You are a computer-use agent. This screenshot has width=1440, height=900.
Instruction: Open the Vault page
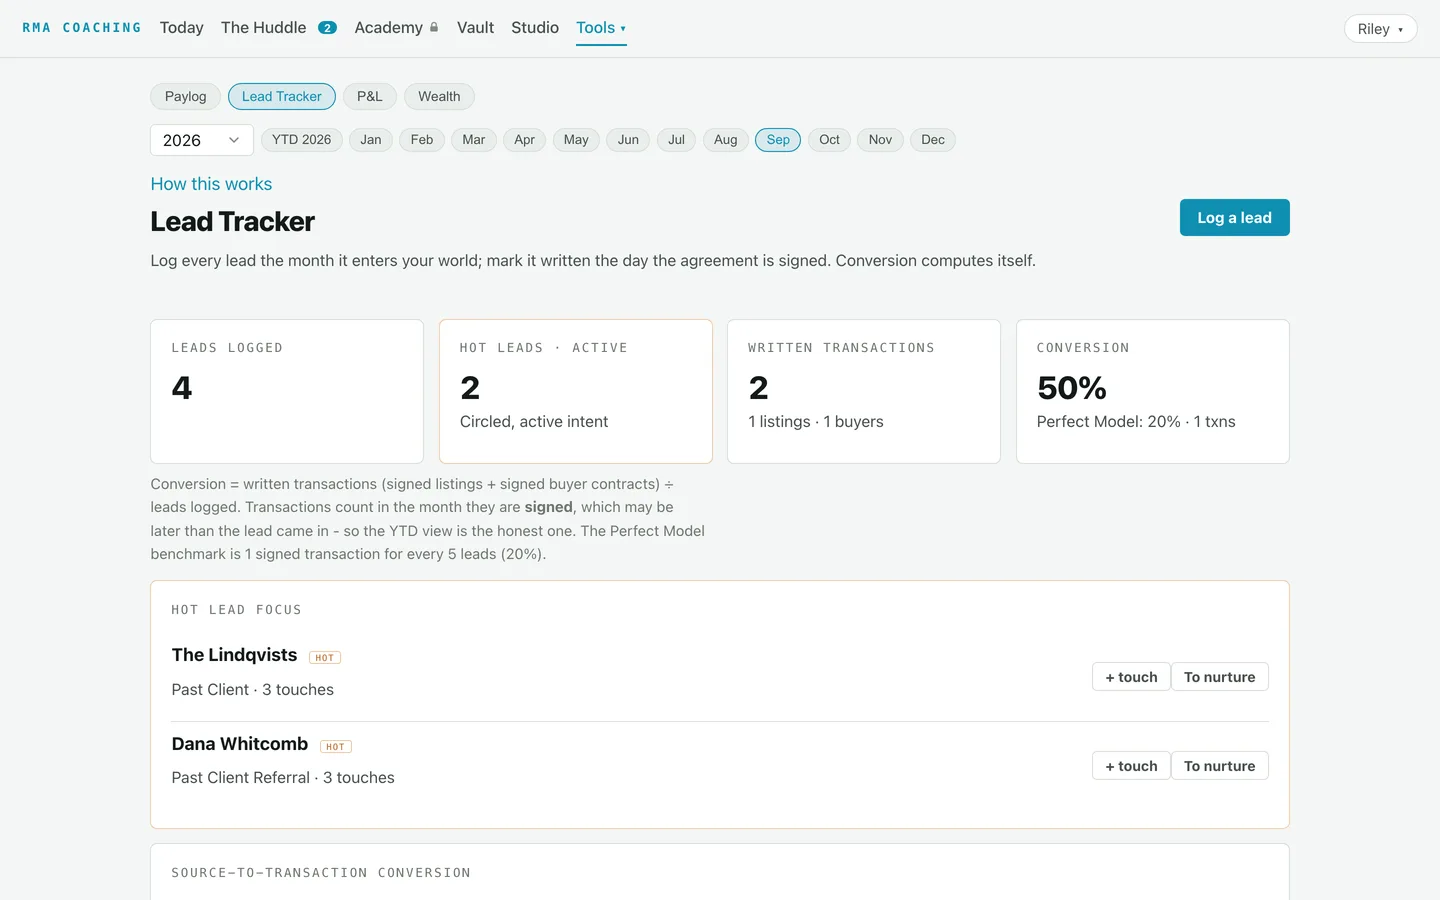click(475, 28)
